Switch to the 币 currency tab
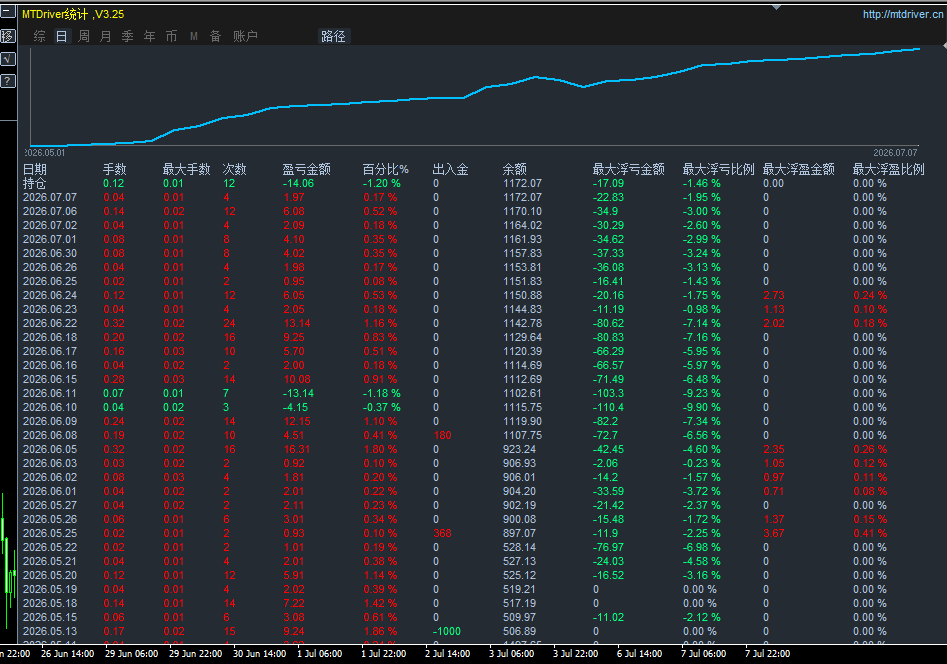Viewport: 947px width, 664px height. tap(172, 36)
